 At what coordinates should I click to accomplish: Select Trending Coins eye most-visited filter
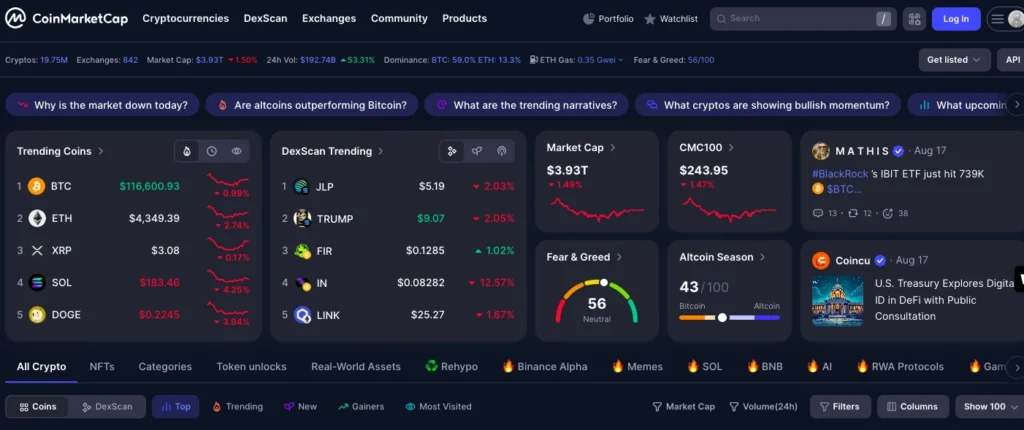[x=236, y=151]
